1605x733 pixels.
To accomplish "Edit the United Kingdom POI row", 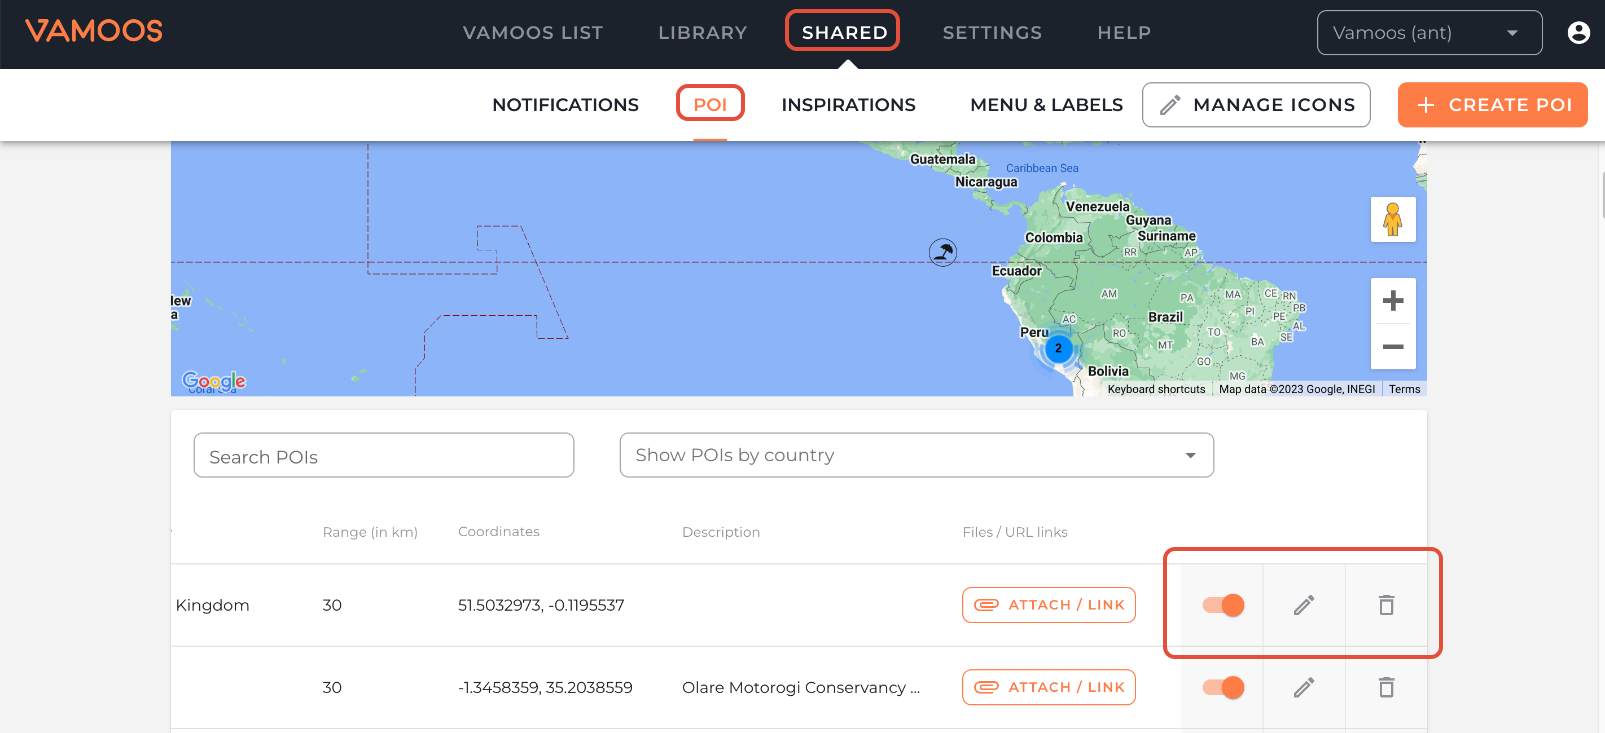I will tap(1304, 605).
